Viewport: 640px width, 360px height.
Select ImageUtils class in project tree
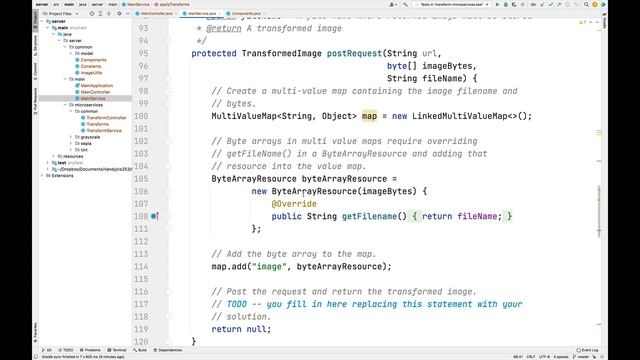(x=89, y=73)
